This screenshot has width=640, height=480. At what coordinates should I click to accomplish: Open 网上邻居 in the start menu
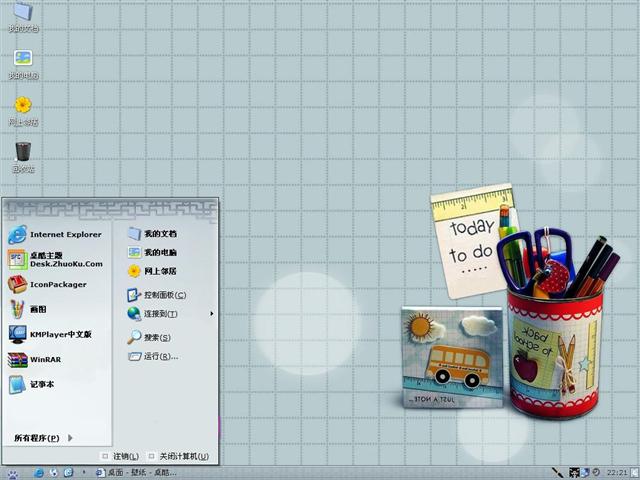click(x=152, y=271)
